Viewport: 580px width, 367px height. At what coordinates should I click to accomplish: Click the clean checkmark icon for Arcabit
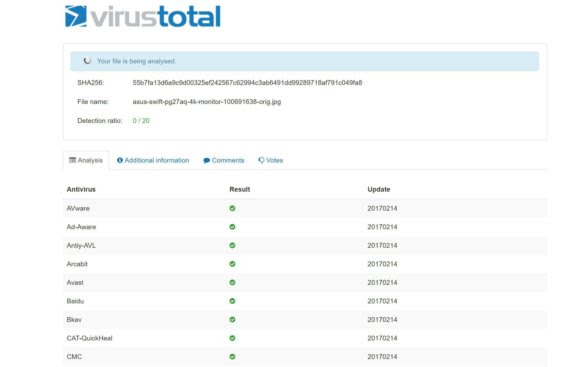[x=232, y=264]
